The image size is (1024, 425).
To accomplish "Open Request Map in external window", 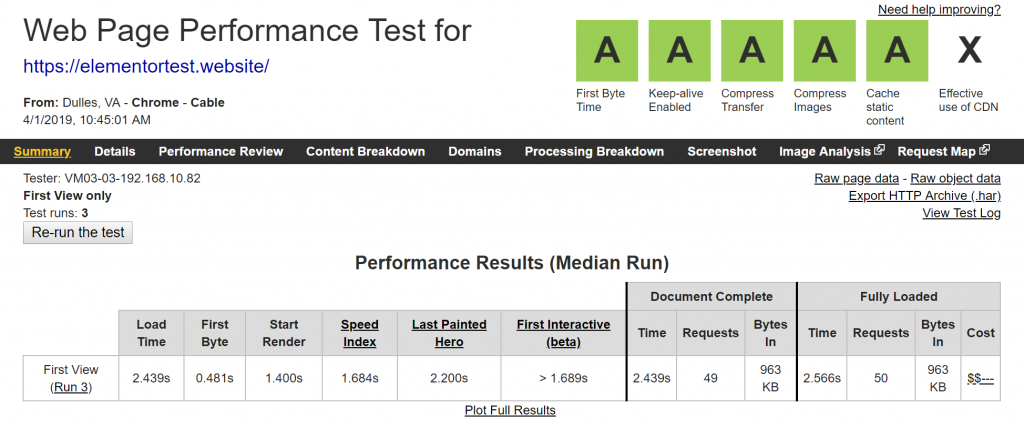I will [943, 152].
